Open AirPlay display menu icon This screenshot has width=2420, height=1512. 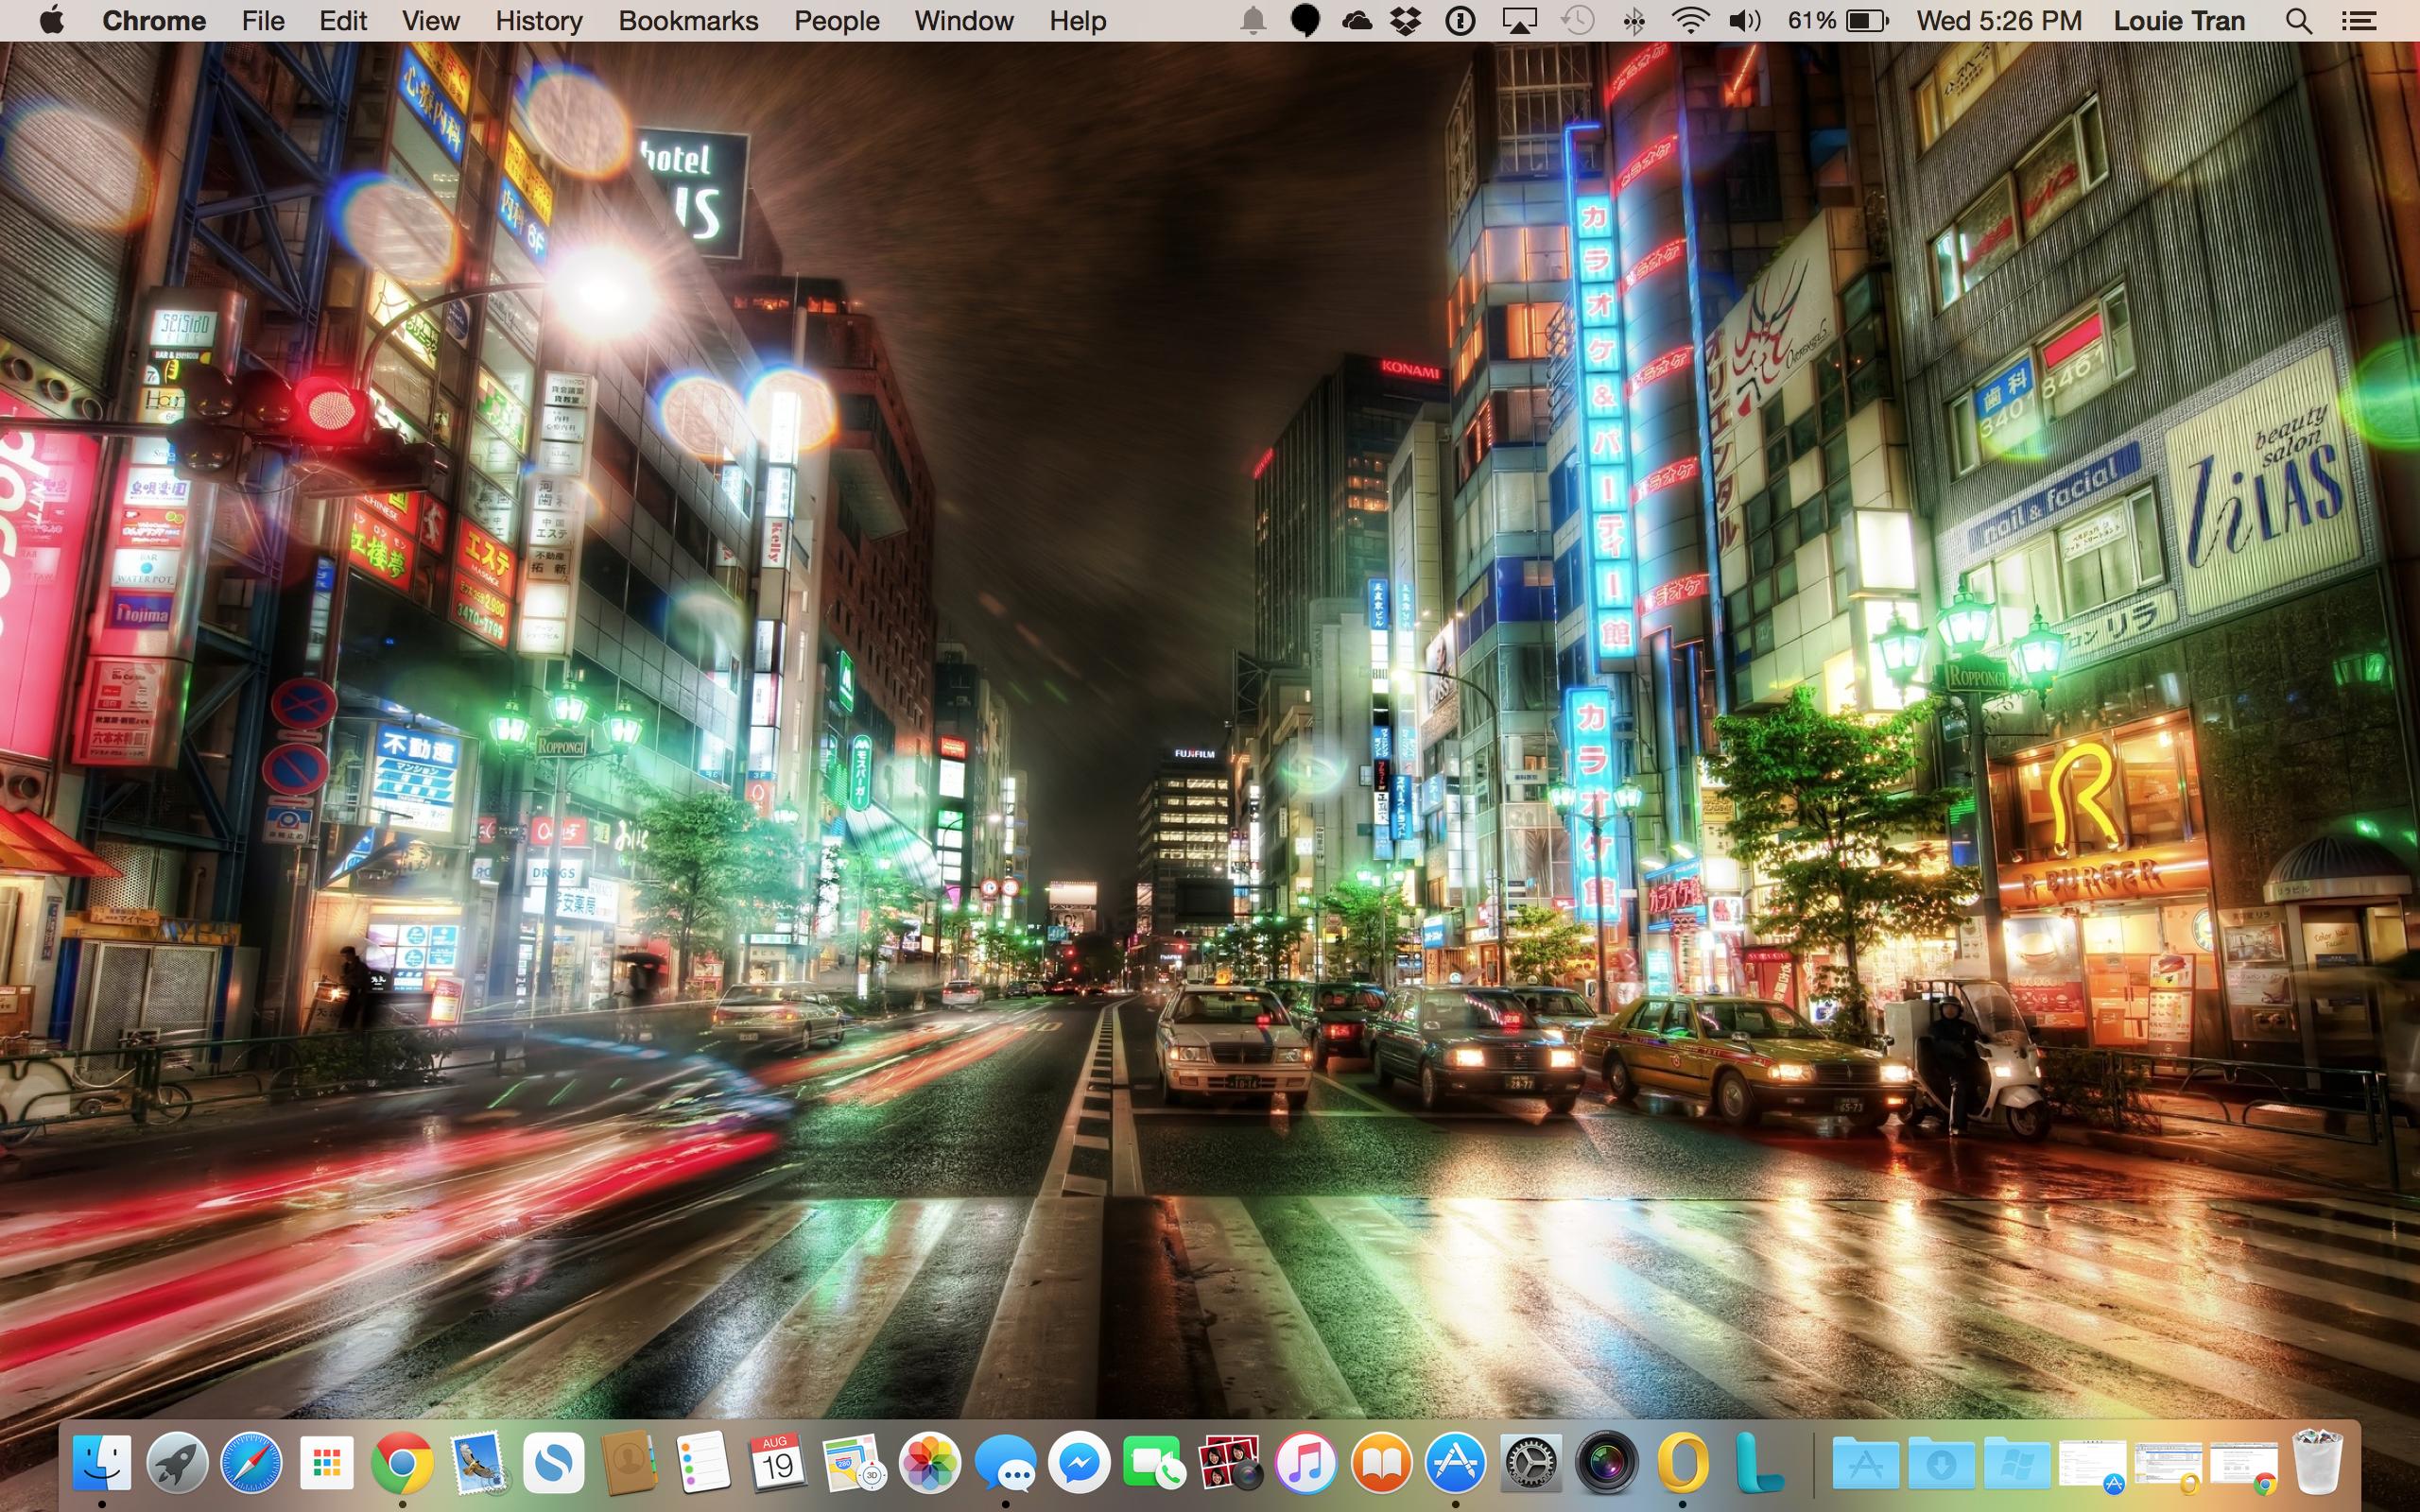point(1519,21)
